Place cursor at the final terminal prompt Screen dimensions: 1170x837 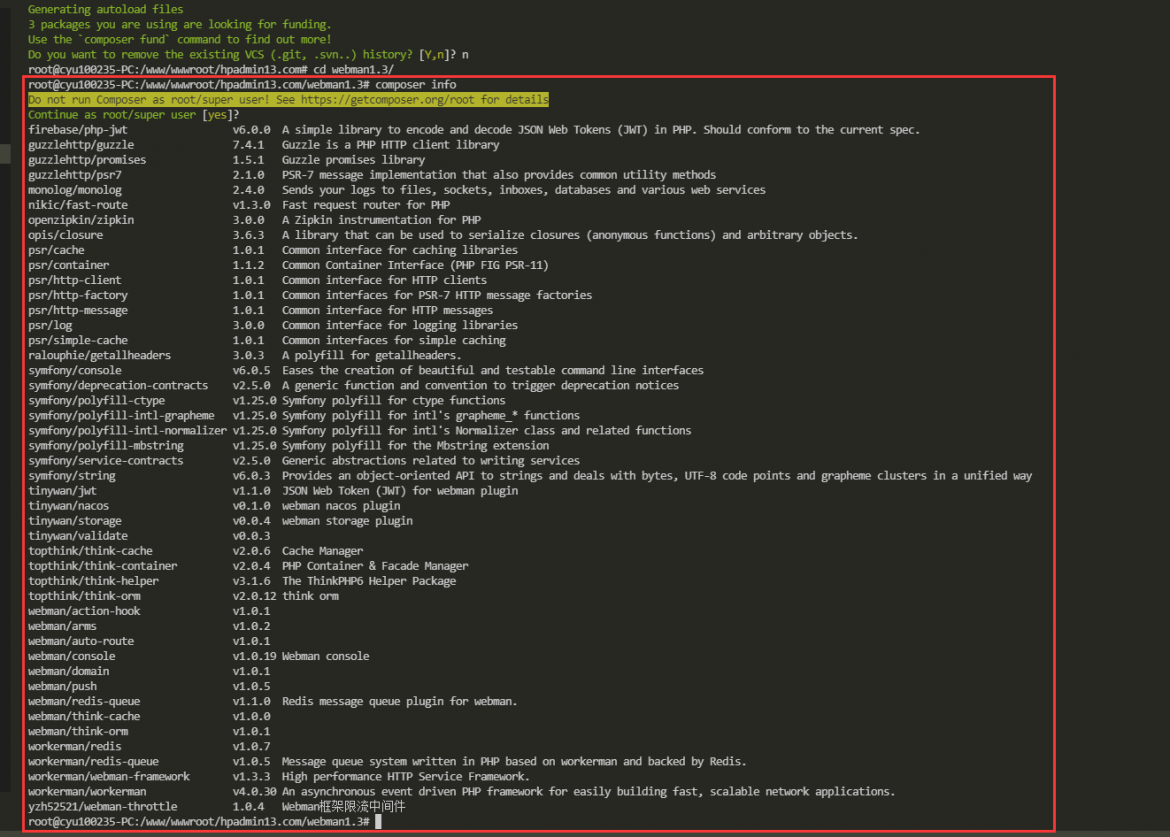tap(378, 821)
